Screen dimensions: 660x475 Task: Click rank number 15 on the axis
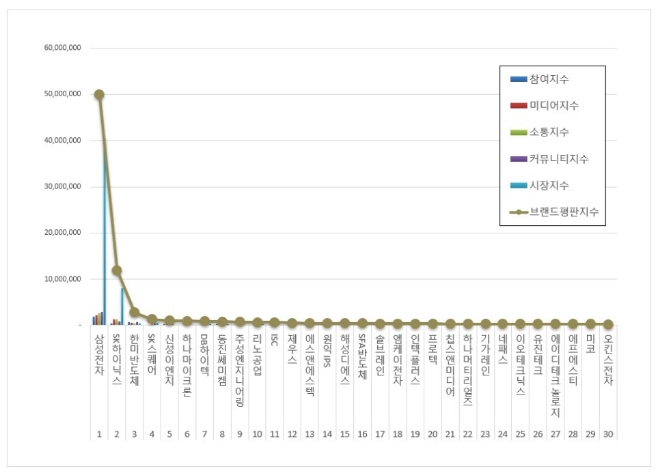pos(344,436)
